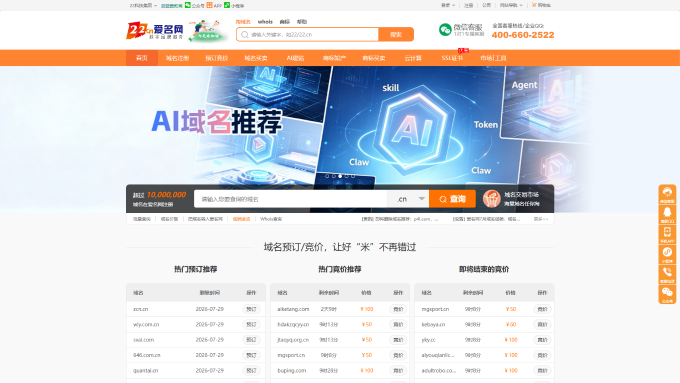The height and width of the screenshot is (383, 680).
Task: Open the mobile APP sidebar icon
Action: coord(667,235)
